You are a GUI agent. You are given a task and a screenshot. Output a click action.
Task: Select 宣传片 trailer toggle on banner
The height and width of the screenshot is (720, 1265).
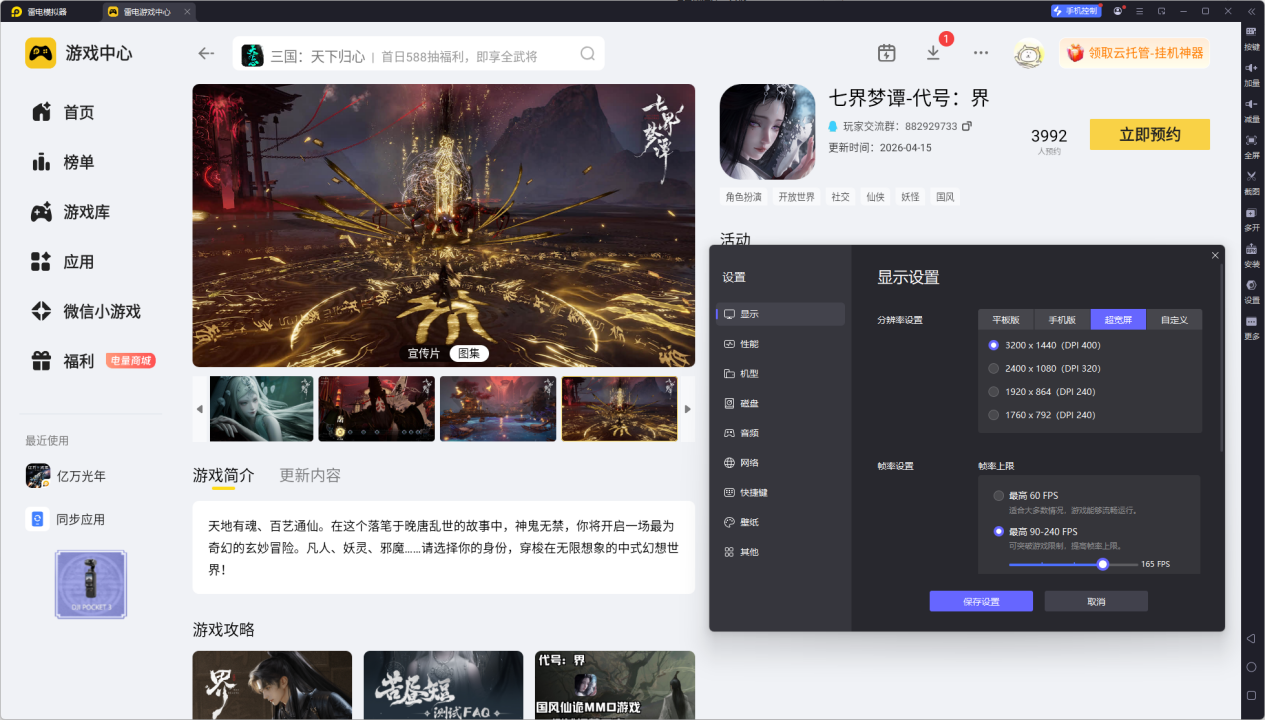click(424, 353)
